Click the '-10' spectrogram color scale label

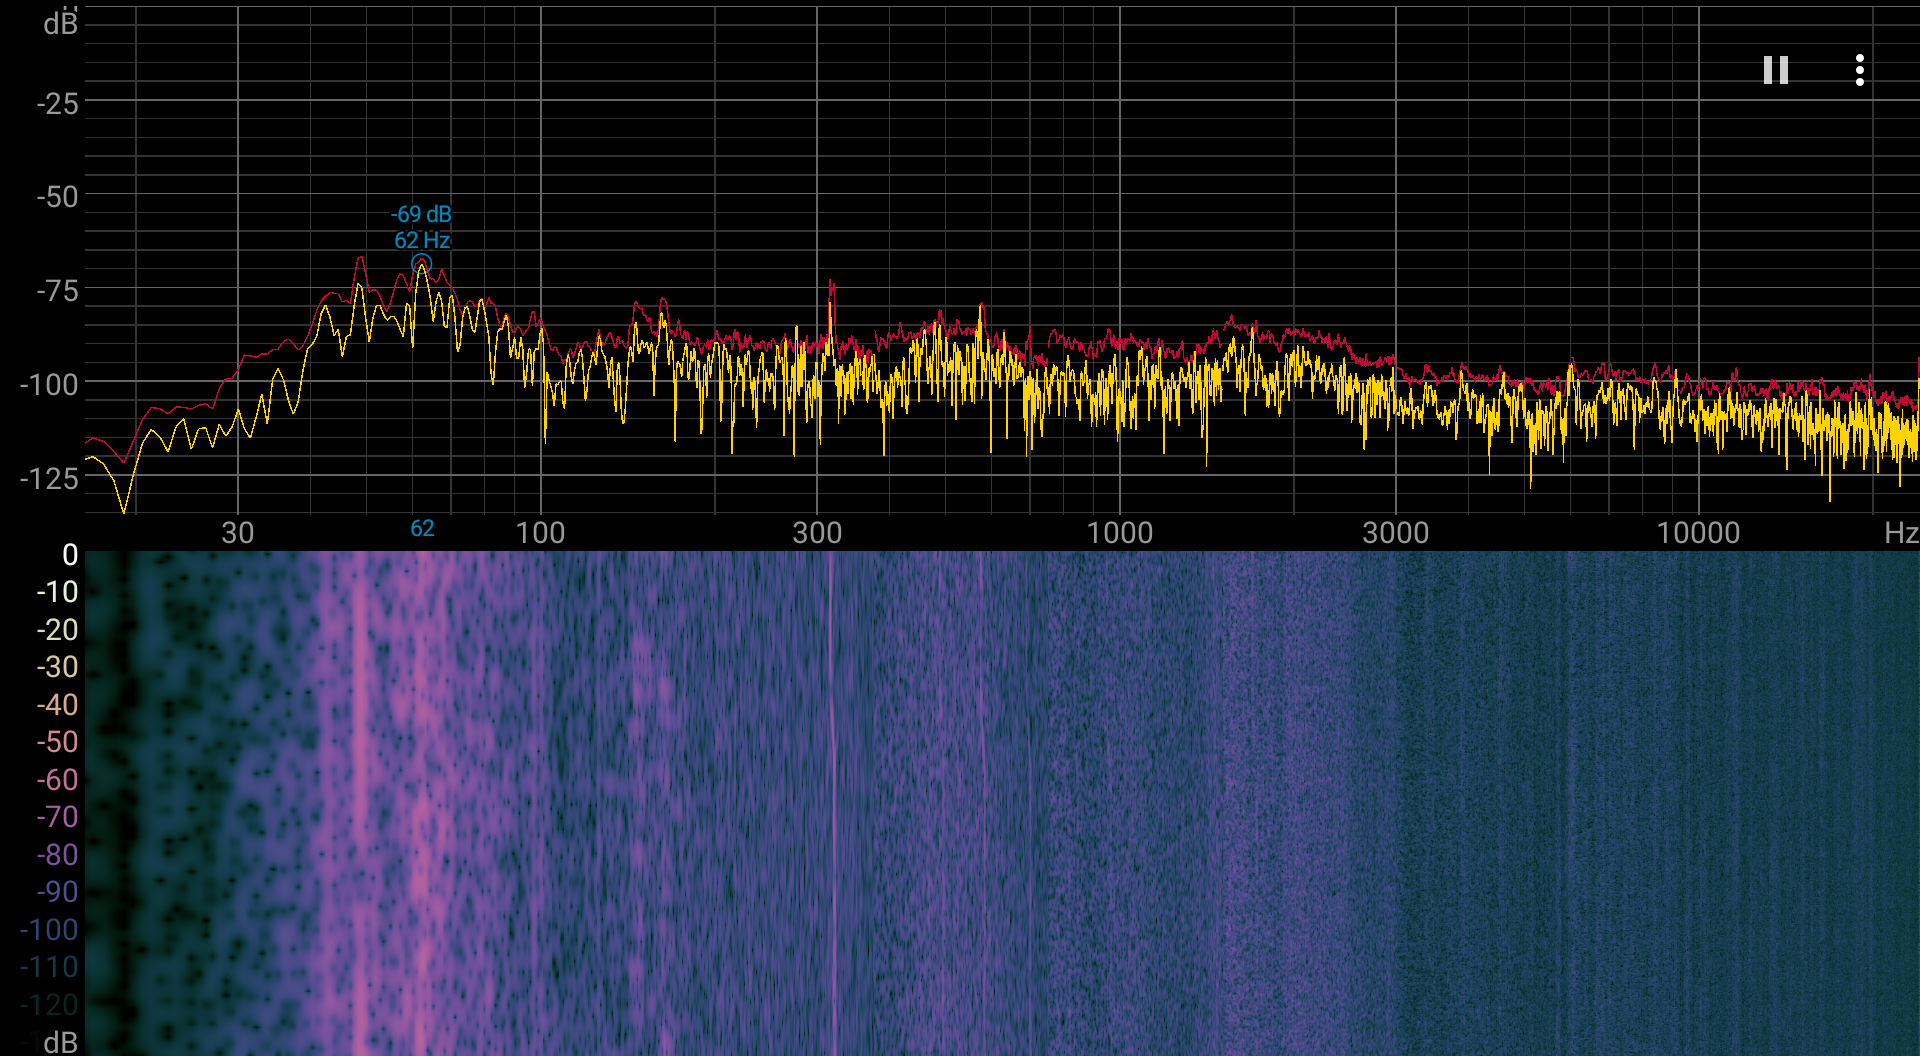coord(57,592)
